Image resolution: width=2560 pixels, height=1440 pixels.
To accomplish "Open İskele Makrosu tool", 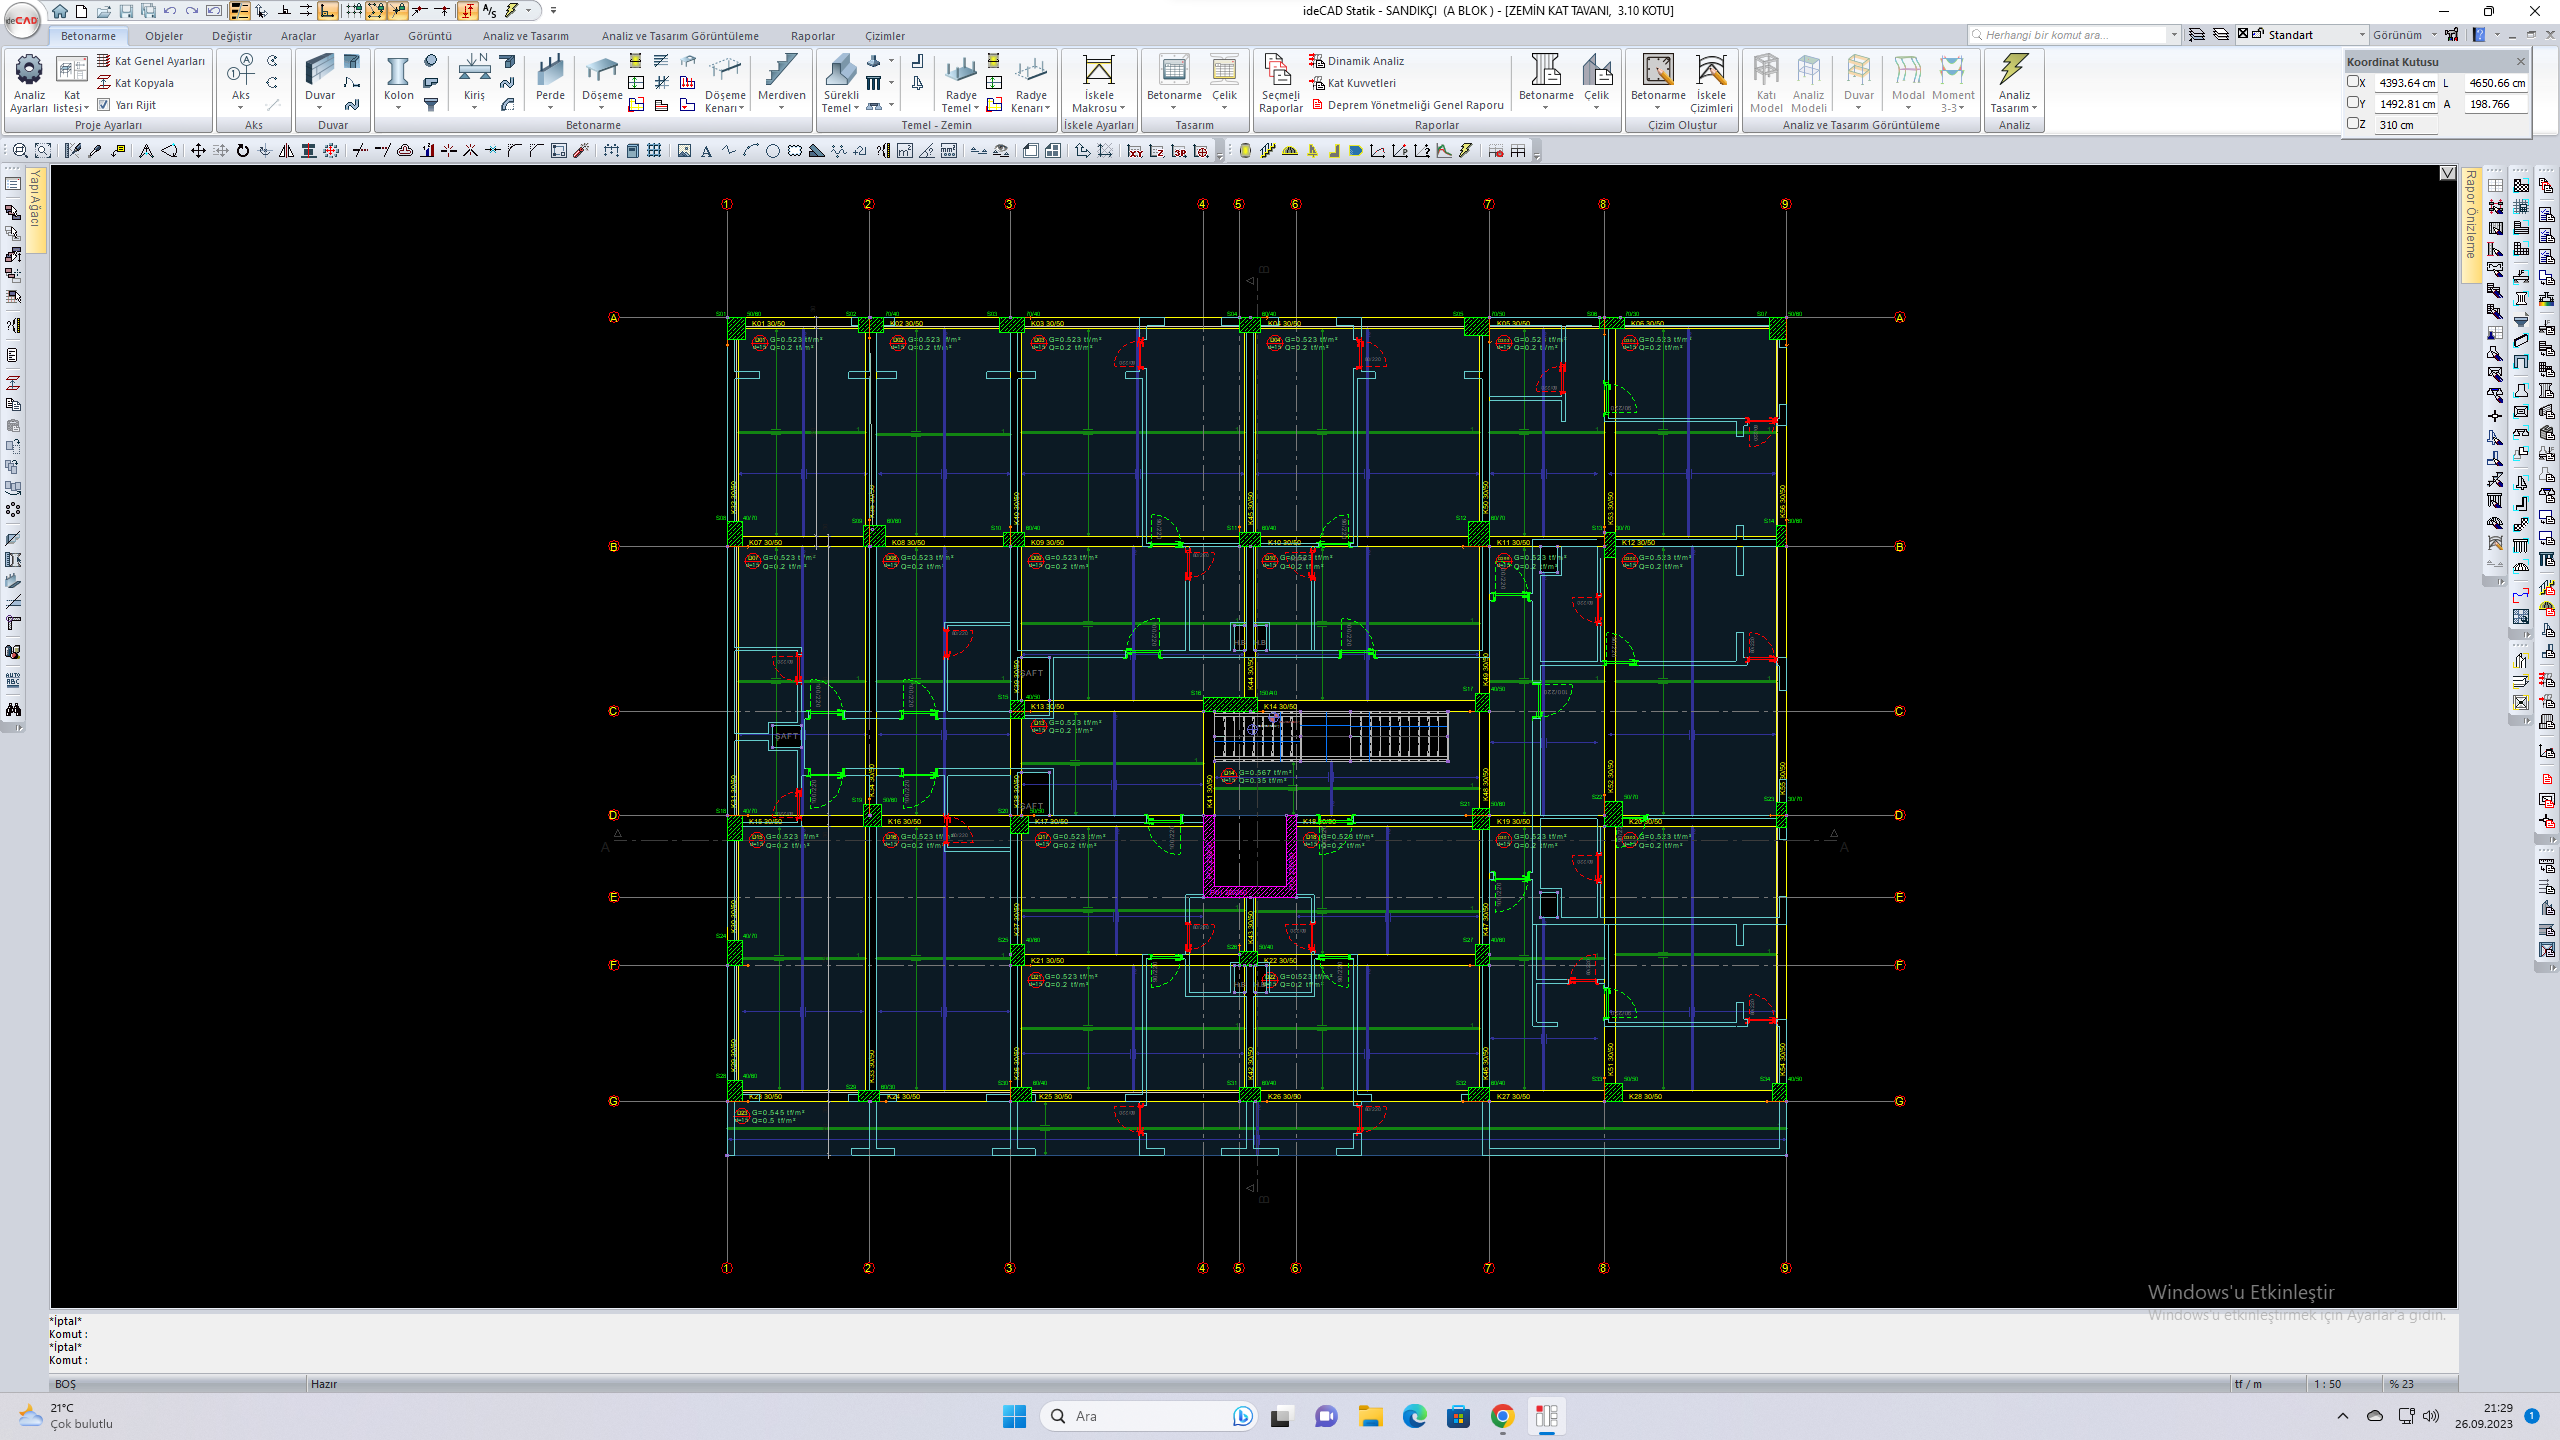I will (1098, 84).
